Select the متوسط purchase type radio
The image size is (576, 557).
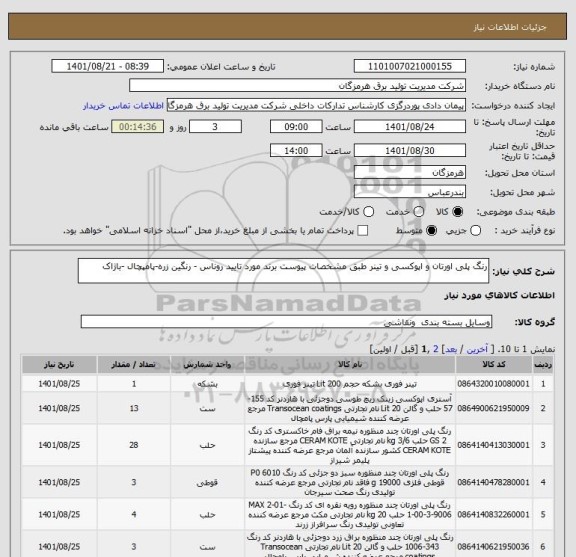(x=431, y=231)
